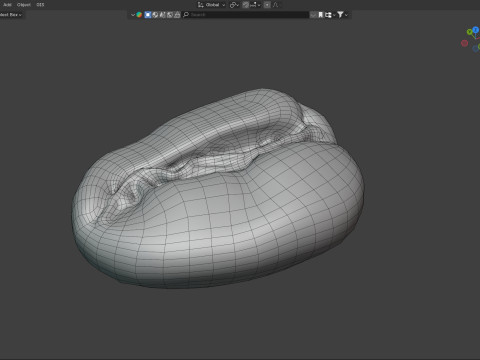The height and width of the screenshot is (360, 480).
Task: Select the highlighted blue square mode icon
Action: [x=148, y=15]
